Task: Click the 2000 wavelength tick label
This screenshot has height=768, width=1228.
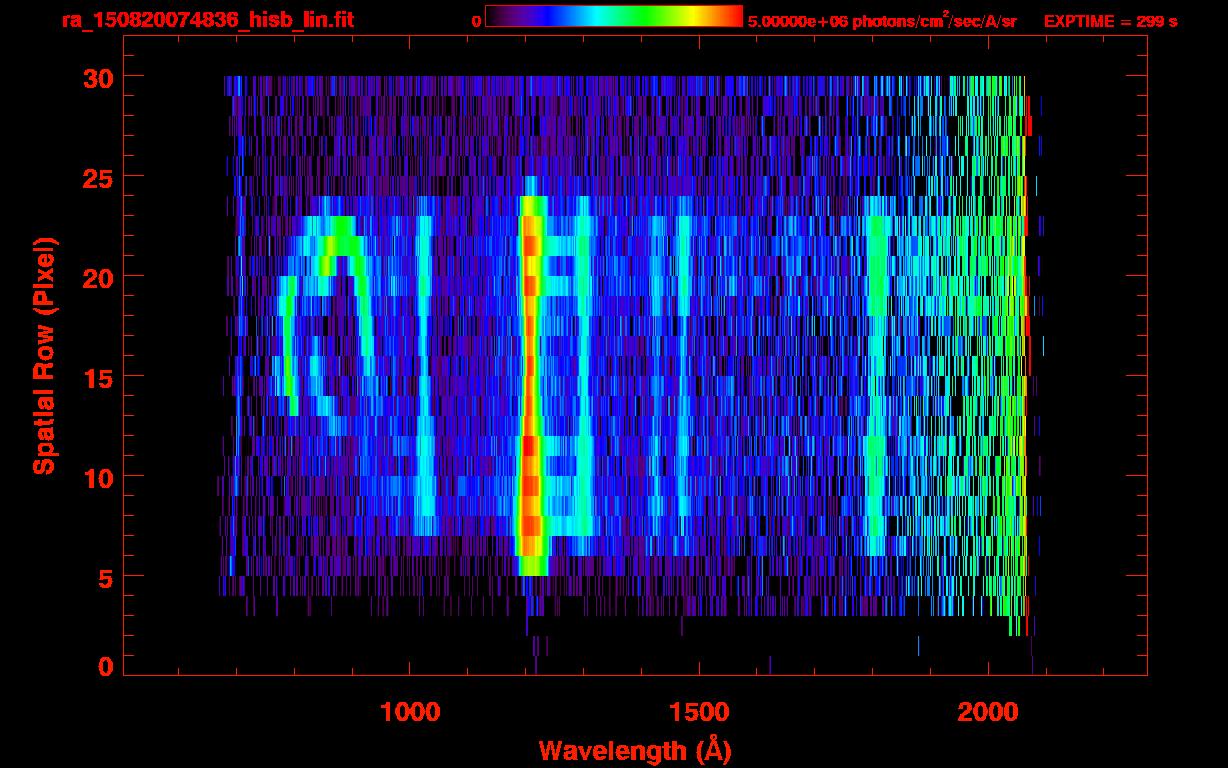Action: pos(988,711)
